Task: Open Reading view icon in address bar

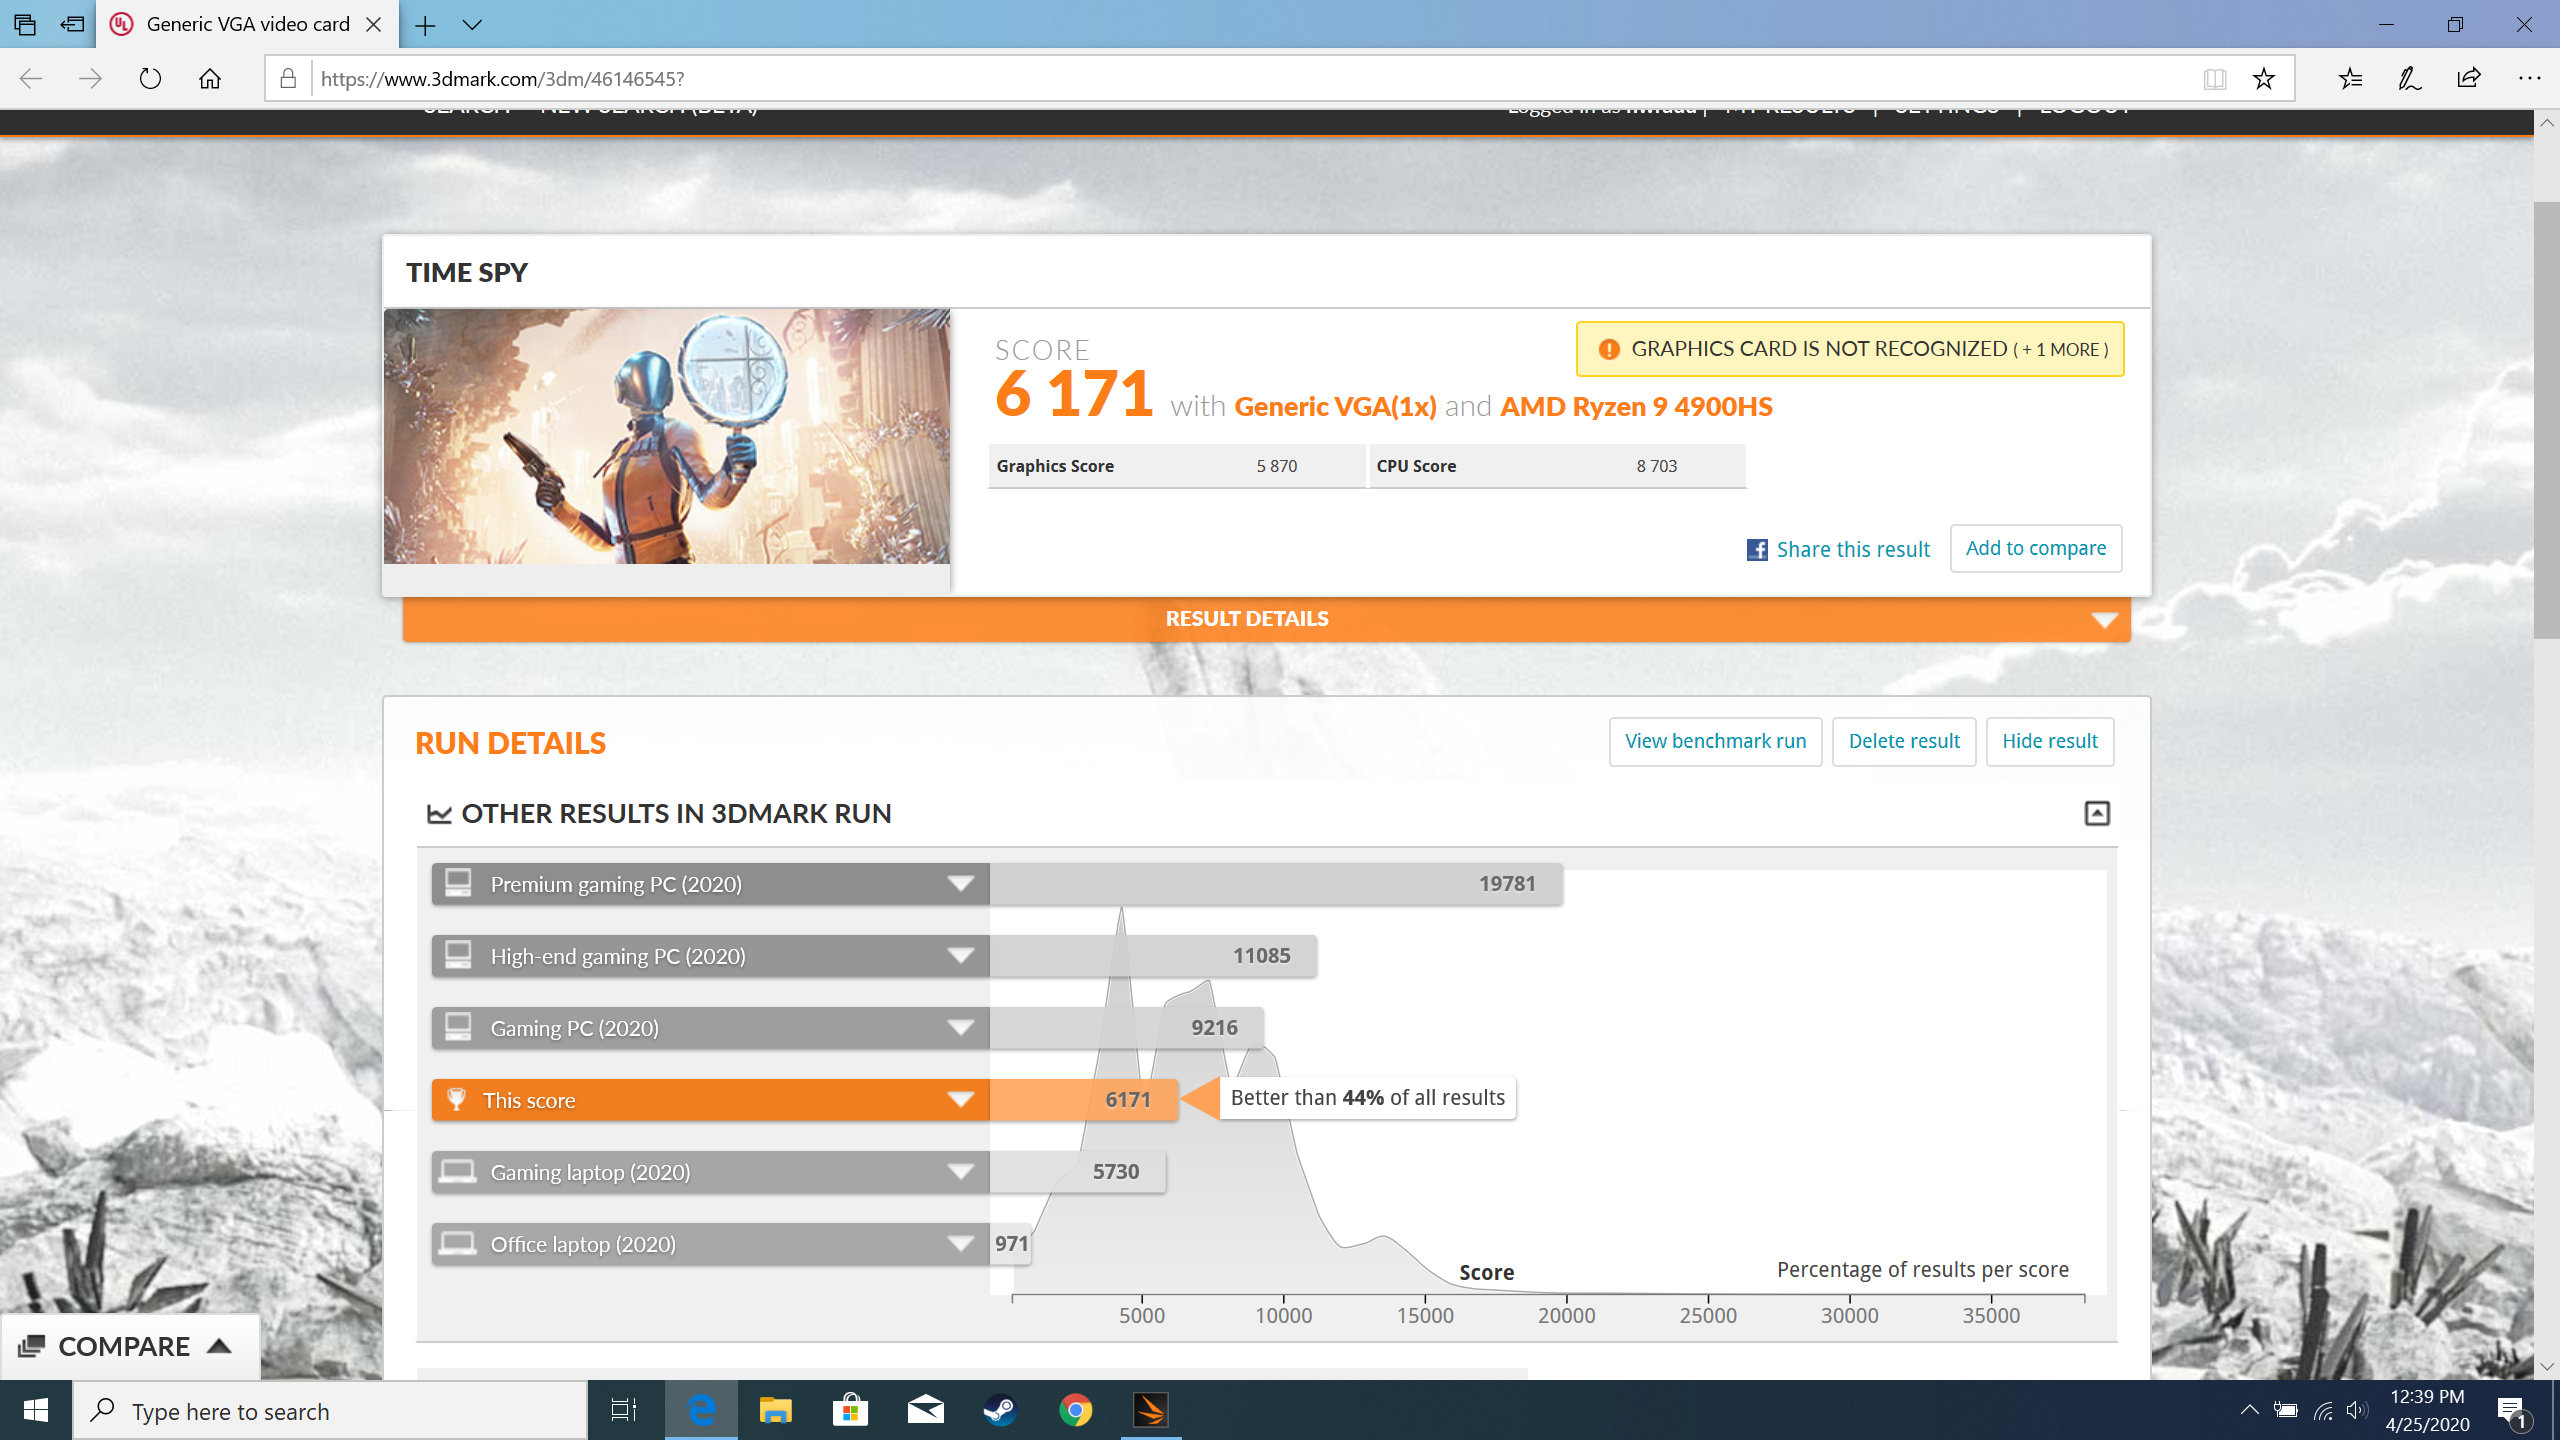Action: point(2215,79)
